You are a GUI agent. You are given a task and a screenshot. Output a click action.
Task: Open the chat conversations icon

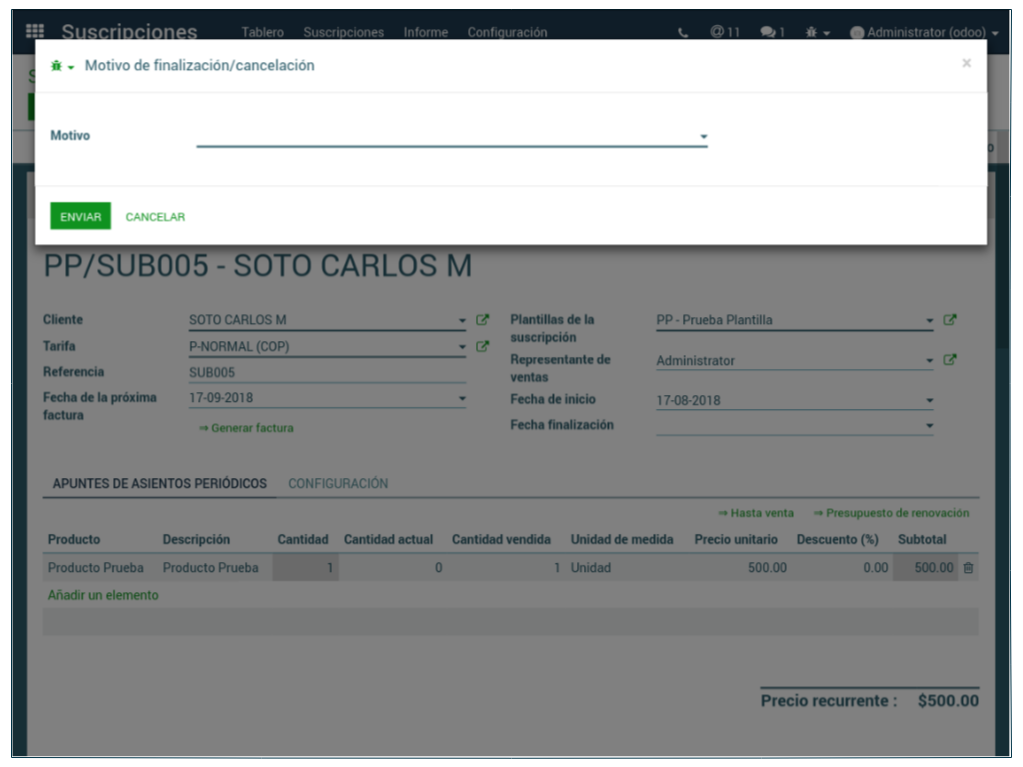tap(770, 32)
